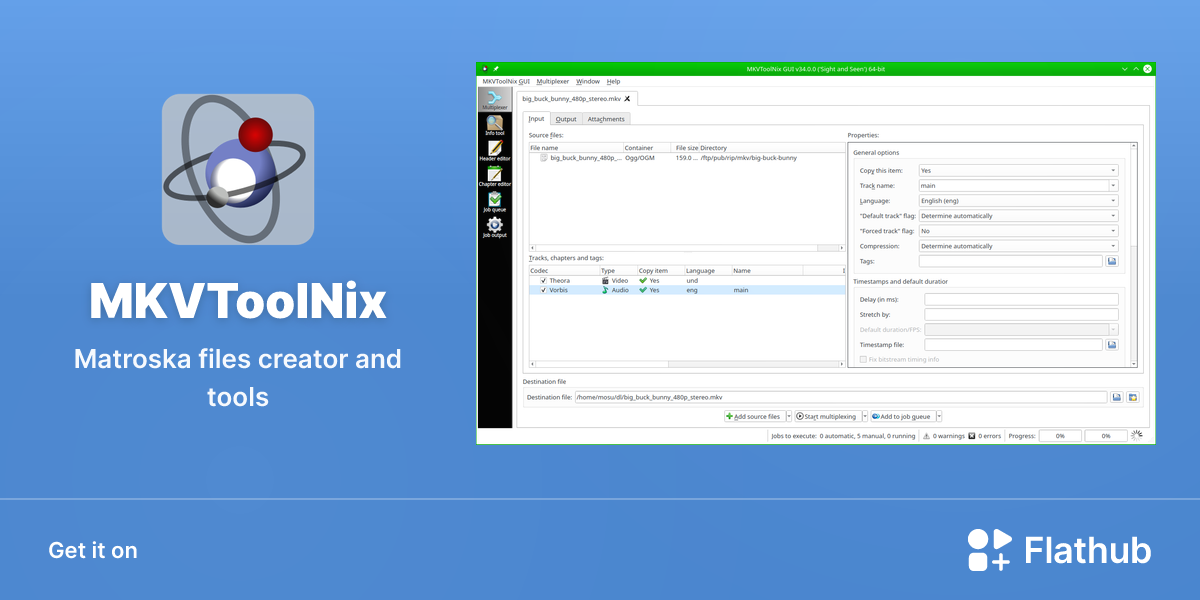Click the Video type icon in Theora row
Viewport: 1200px width, 600px height.
pos(605,281)
